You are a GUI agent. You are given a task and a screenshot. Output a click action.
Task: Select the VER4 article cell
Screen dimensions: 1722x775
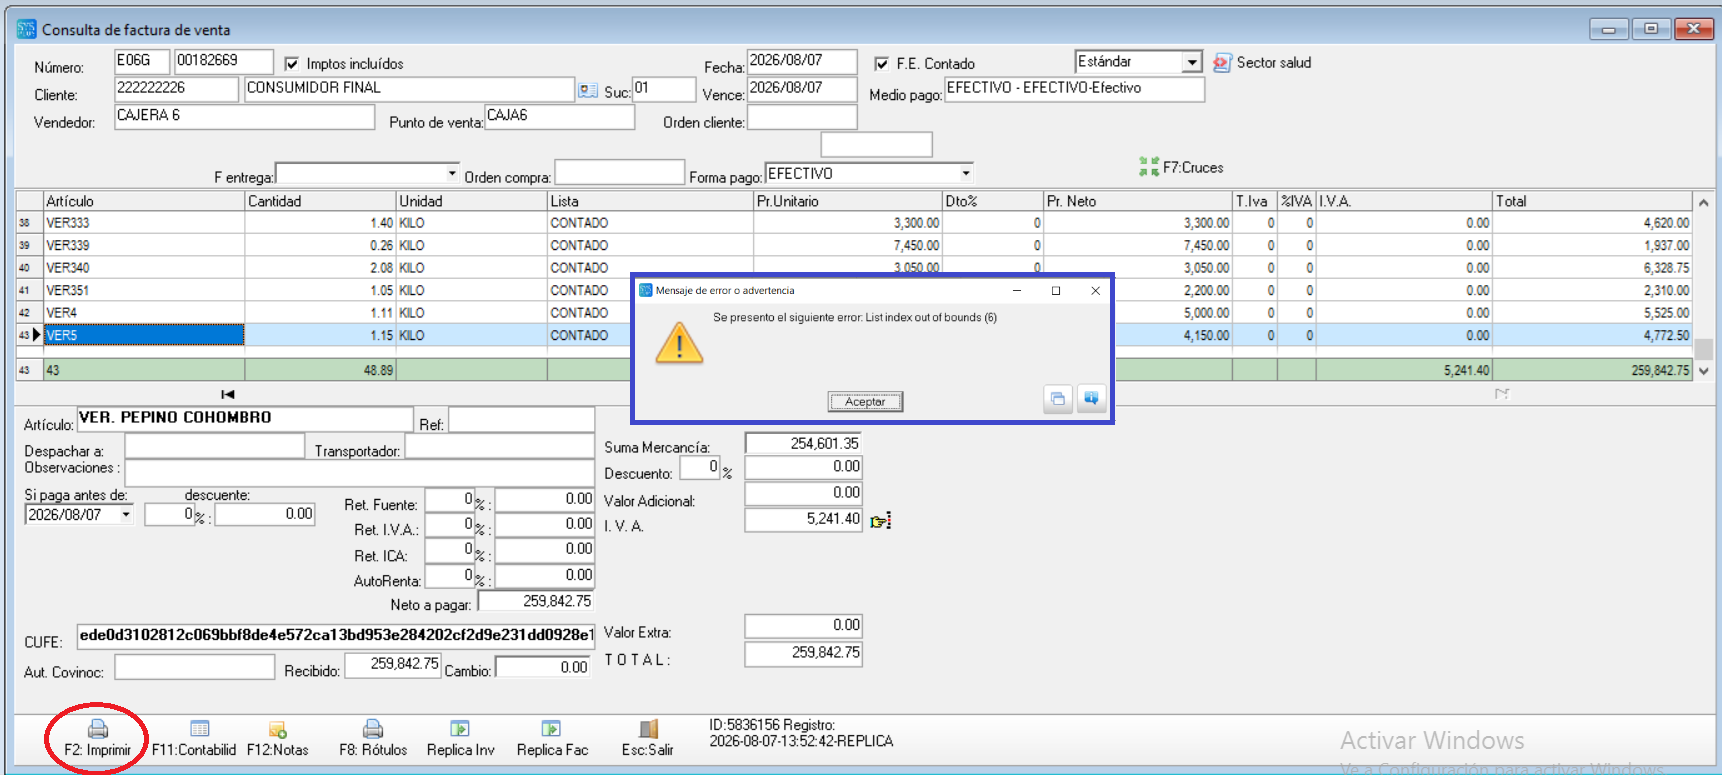coord(144,313)
